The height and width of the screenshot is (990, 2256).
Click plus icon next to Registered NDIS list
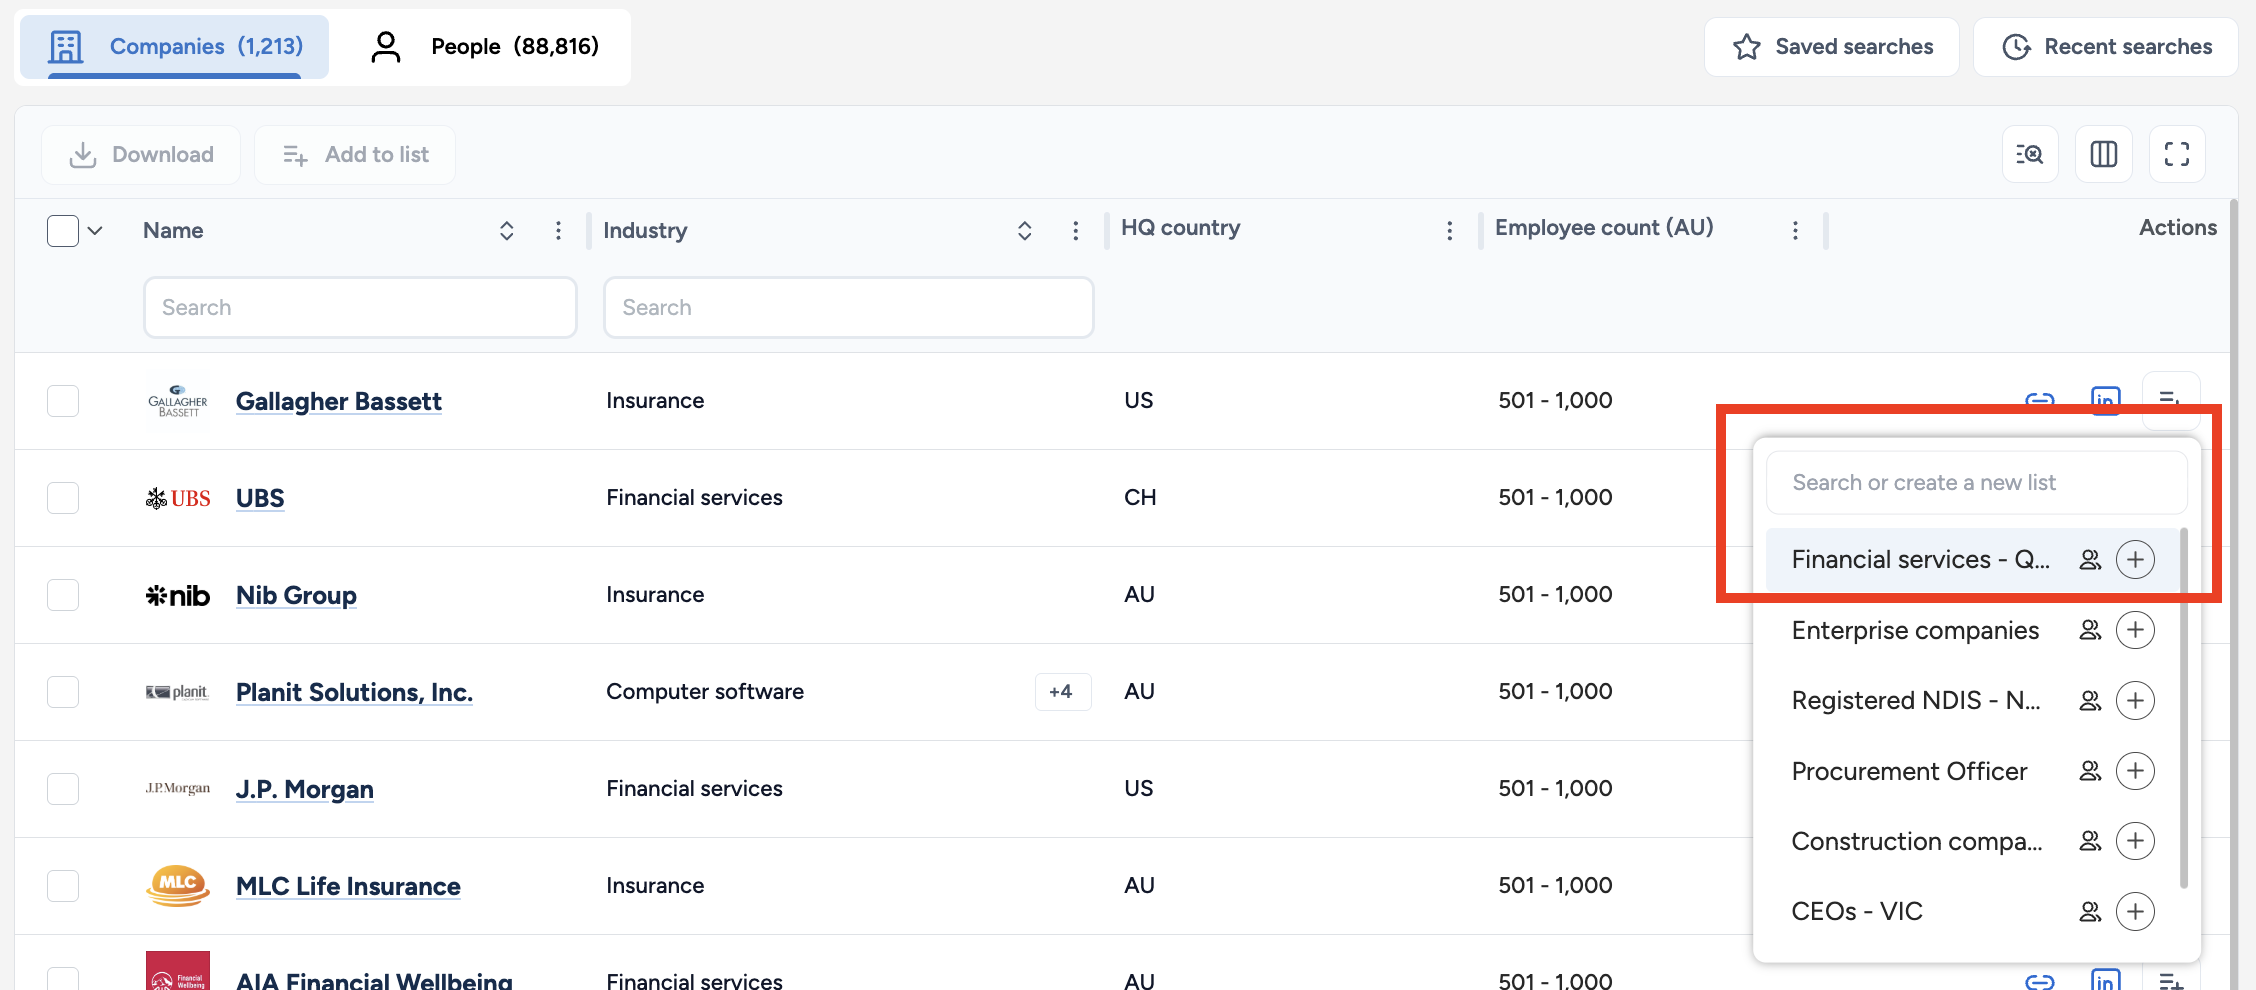2135,700
